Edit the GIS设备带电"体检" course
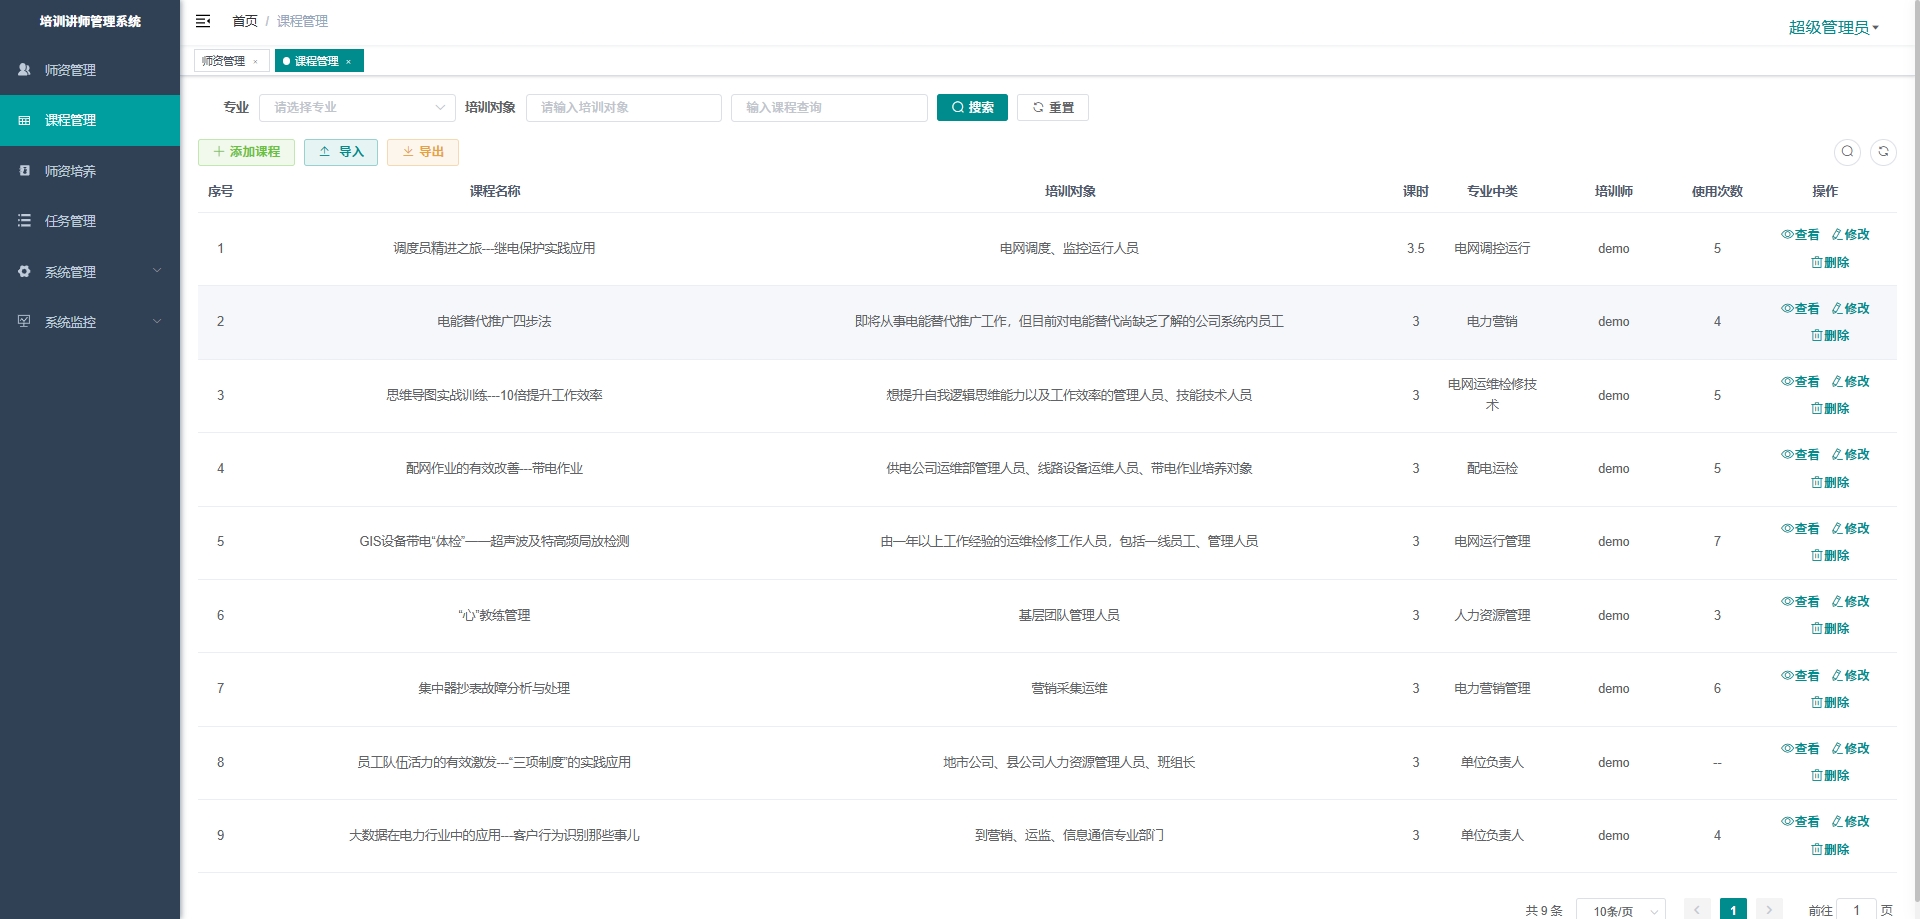 pyautogui.click(x=1850, y=529)
